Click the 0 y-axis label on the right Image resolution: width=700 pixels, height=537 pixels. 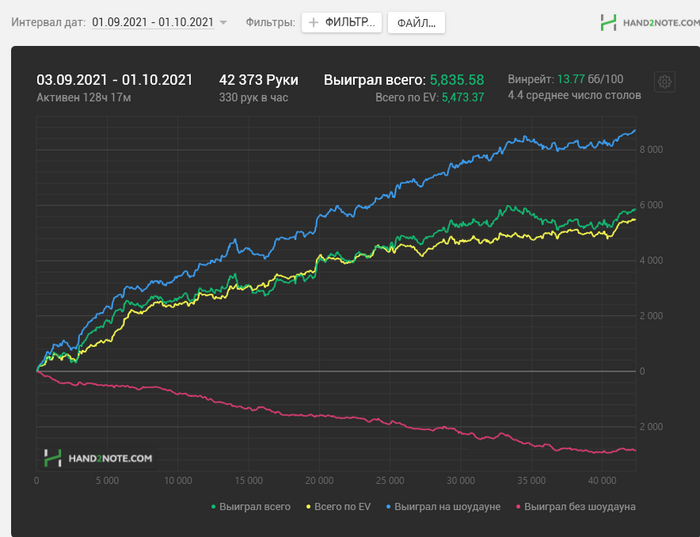pos(642,371)
